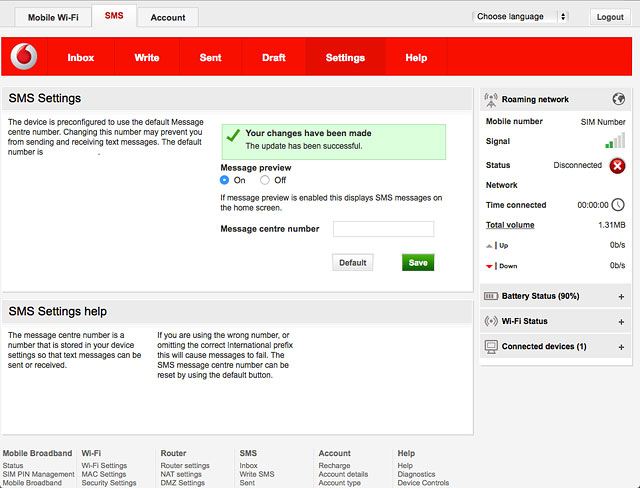
Task: Click the Connected devices monitor icon
Action: click(490, 346)
